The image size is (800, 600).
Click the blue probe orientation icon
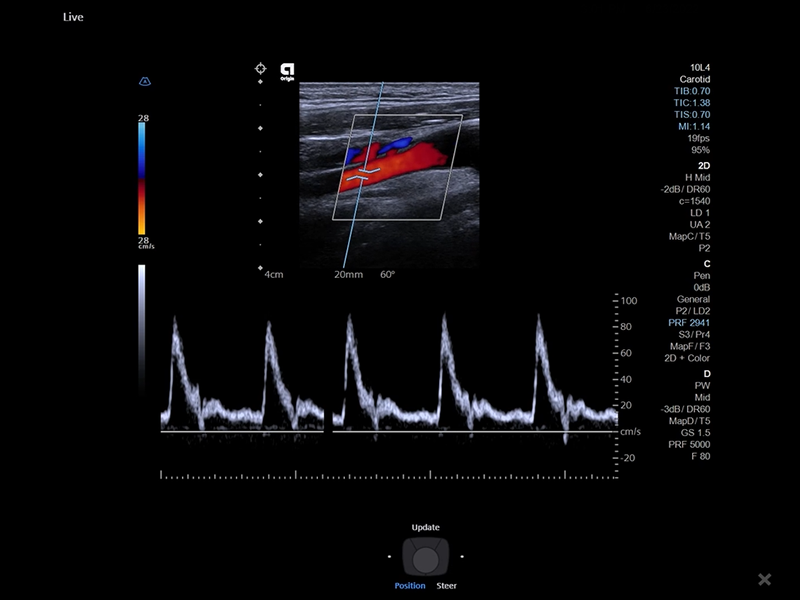click(144, 81)
